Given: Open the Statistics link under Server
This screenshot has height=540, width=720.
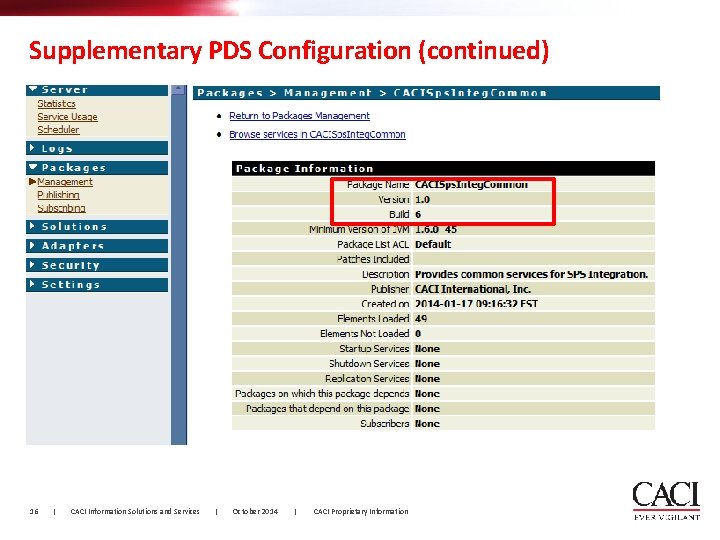Looking at the screenshot, I should point(56,104).
